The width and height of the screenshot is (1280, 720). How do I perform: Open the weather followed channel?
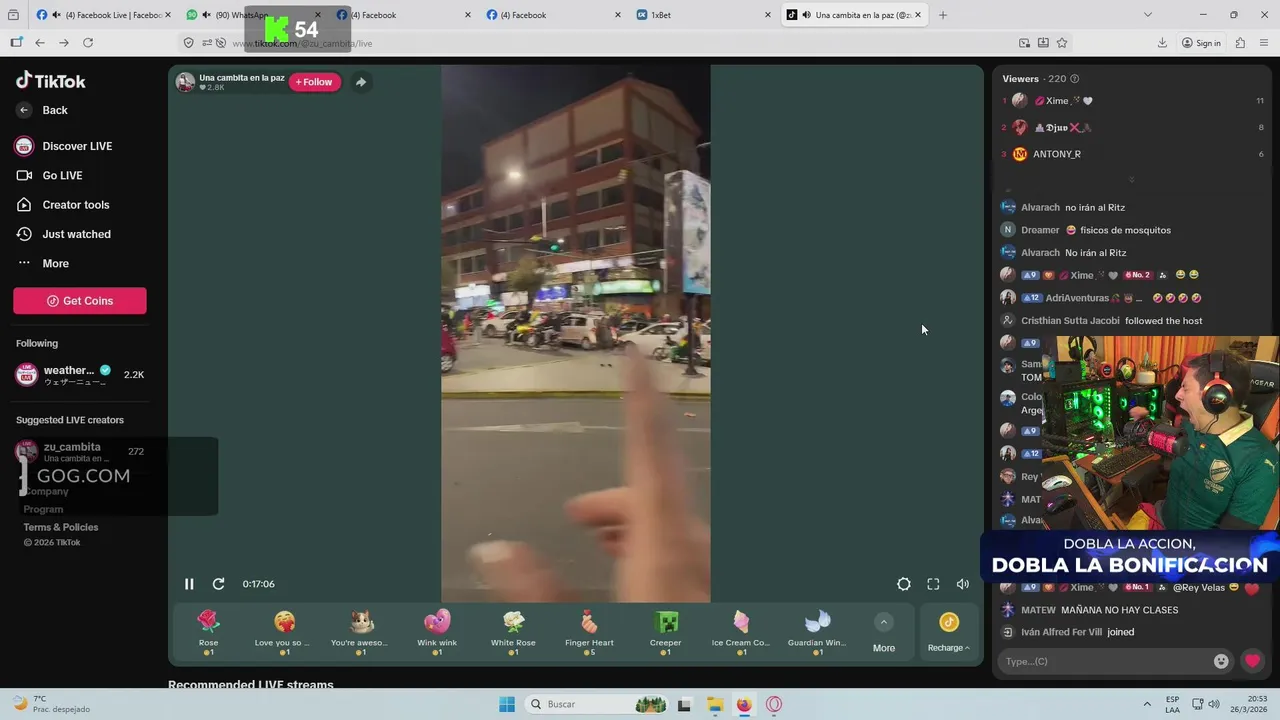click(80, 375)
